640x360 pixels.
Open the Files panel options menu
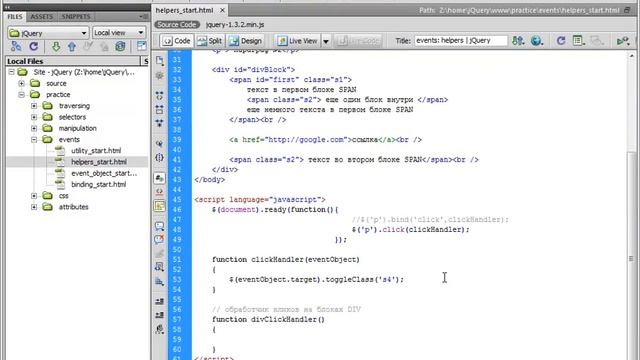143,16
